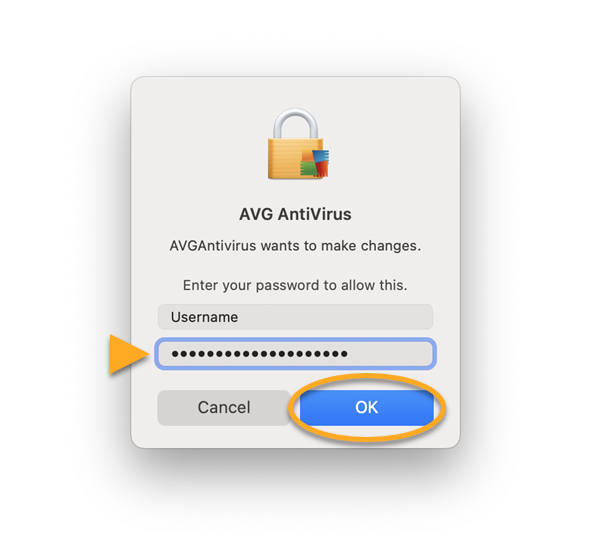
Task: Click the blank dialog area above the padlock
Action: tap(295, 92)
